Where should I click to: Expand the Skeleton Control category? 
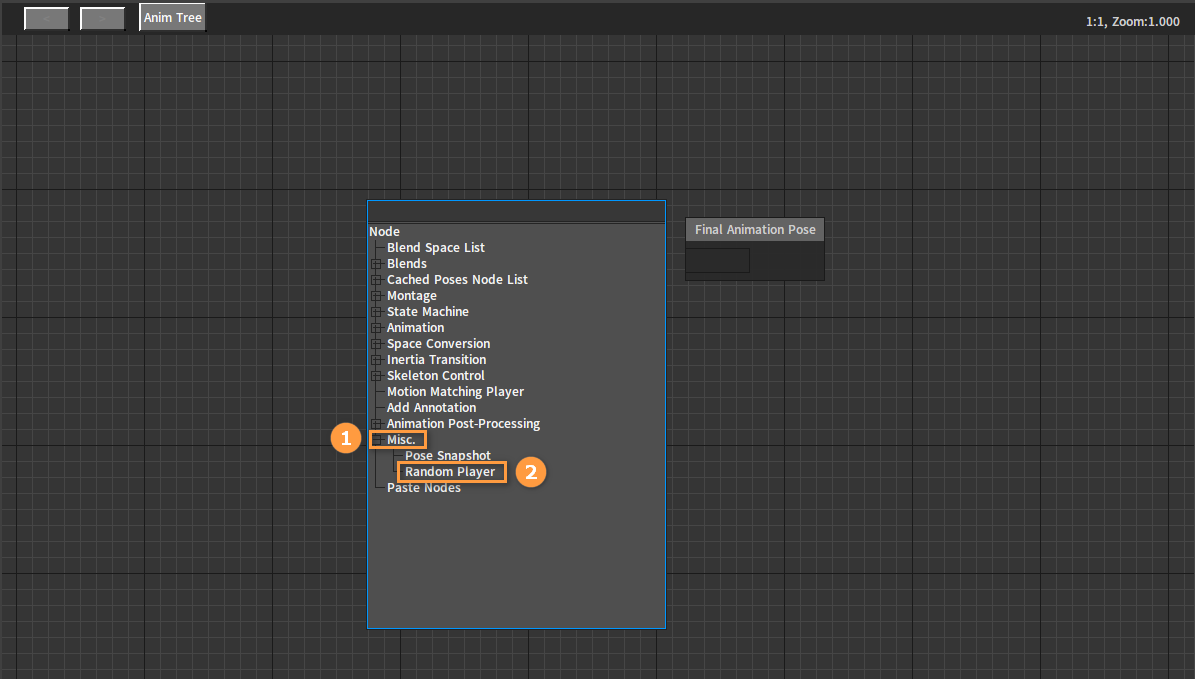click(x=376, y=376)
